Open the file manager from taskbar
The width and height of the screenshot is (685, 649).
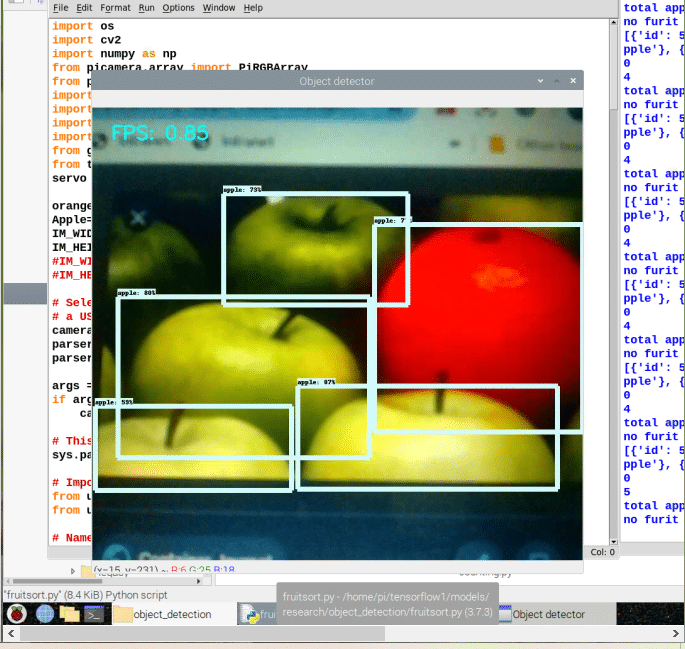[69, 614]
